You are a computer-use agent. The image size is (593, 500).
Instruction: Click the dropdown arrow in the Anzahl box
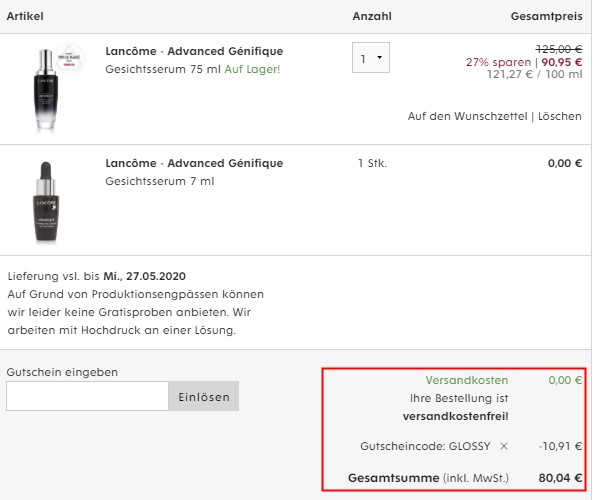point(379,57)
